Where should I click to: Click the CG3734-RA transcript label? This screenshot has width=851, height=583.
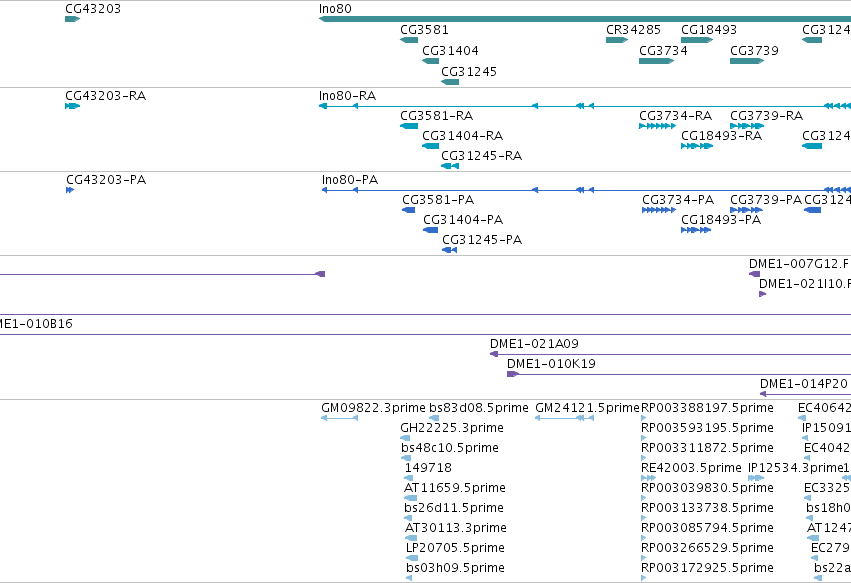pos(676,116)
